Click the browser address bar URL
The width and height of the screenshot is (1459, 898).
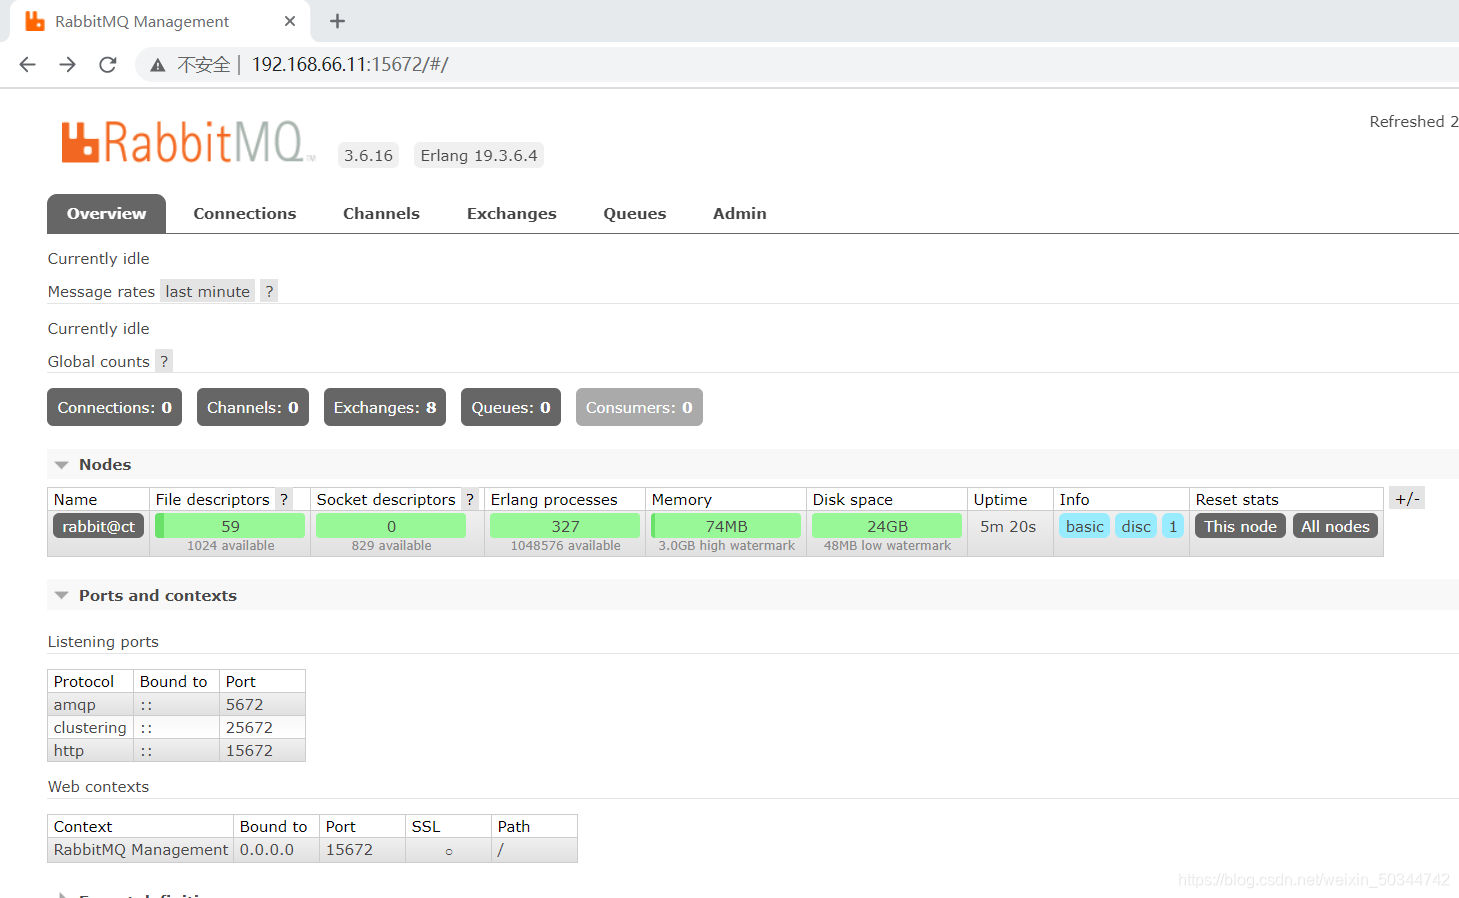tap(350, 65)
